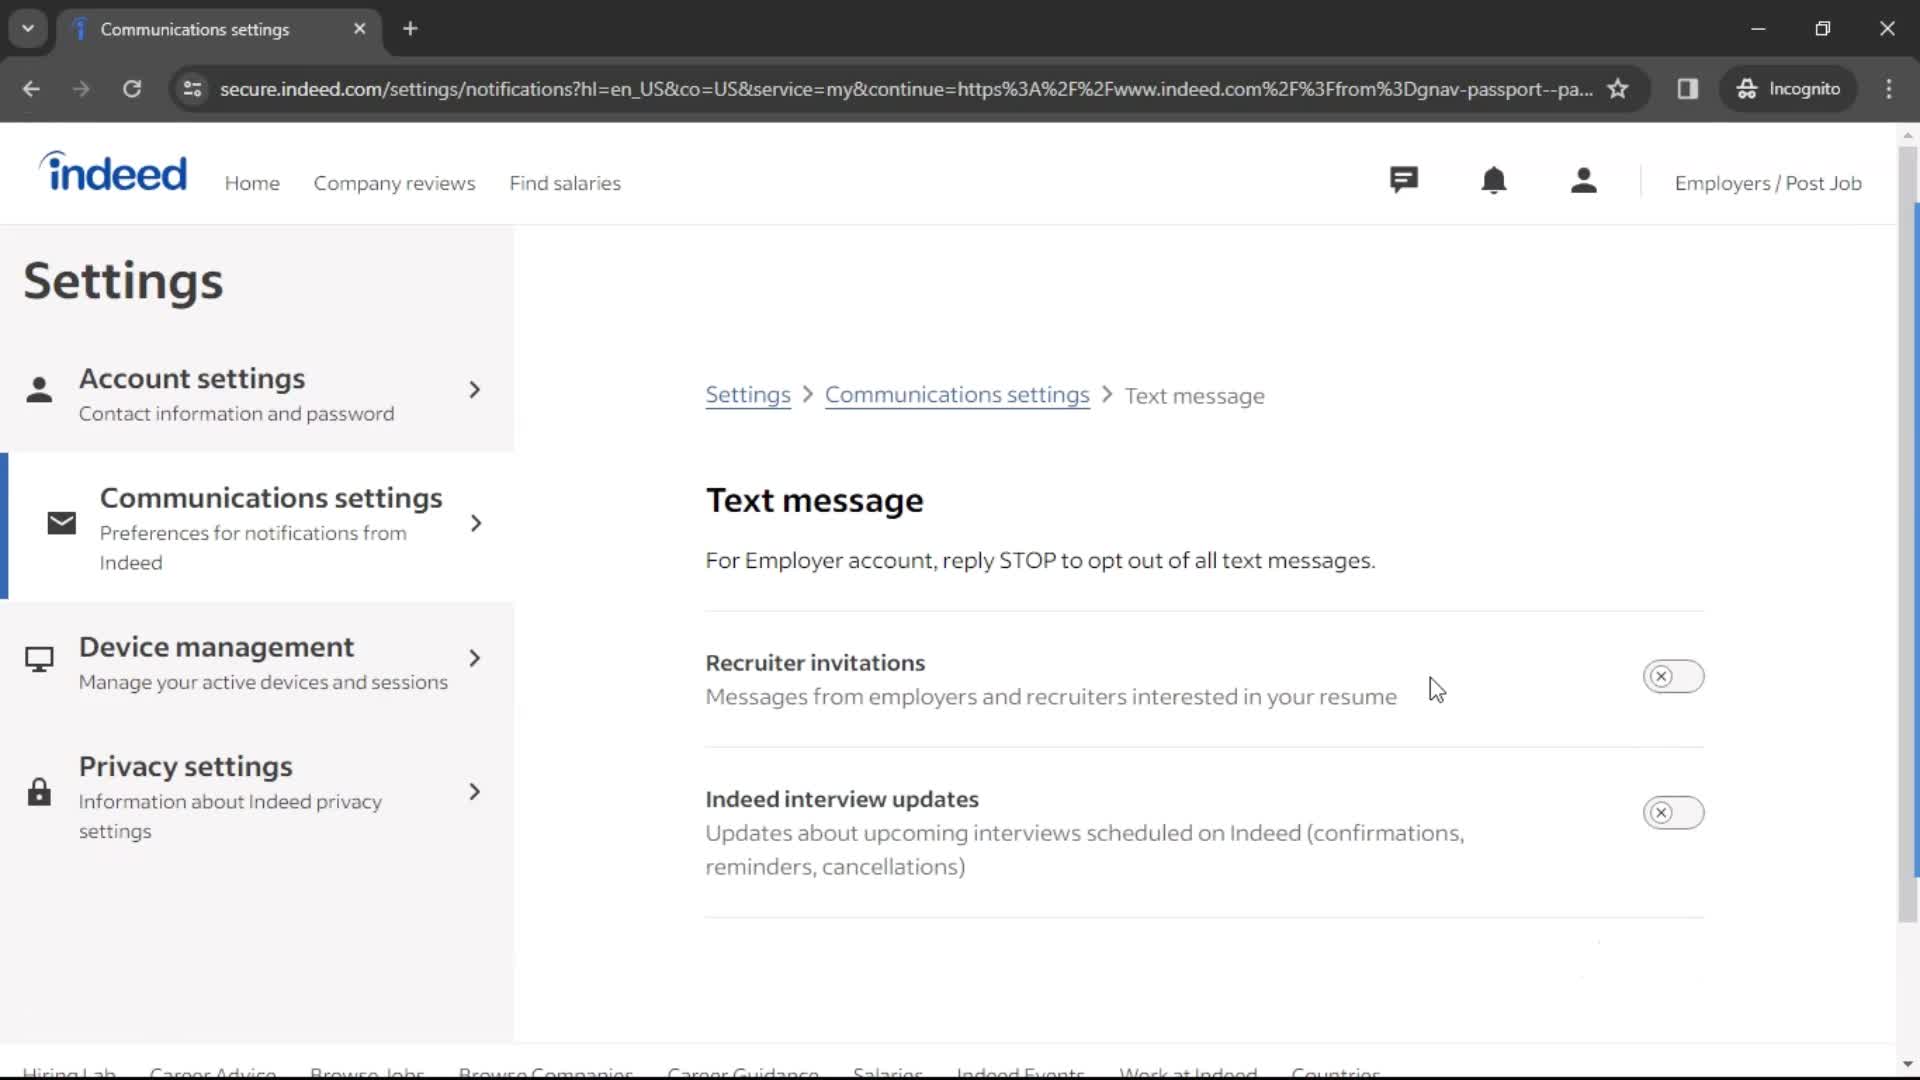The height and width of the screenshot is (1080, 1920).
Task: Click the user account profile icon
Action: click(x=1582, y=181)
